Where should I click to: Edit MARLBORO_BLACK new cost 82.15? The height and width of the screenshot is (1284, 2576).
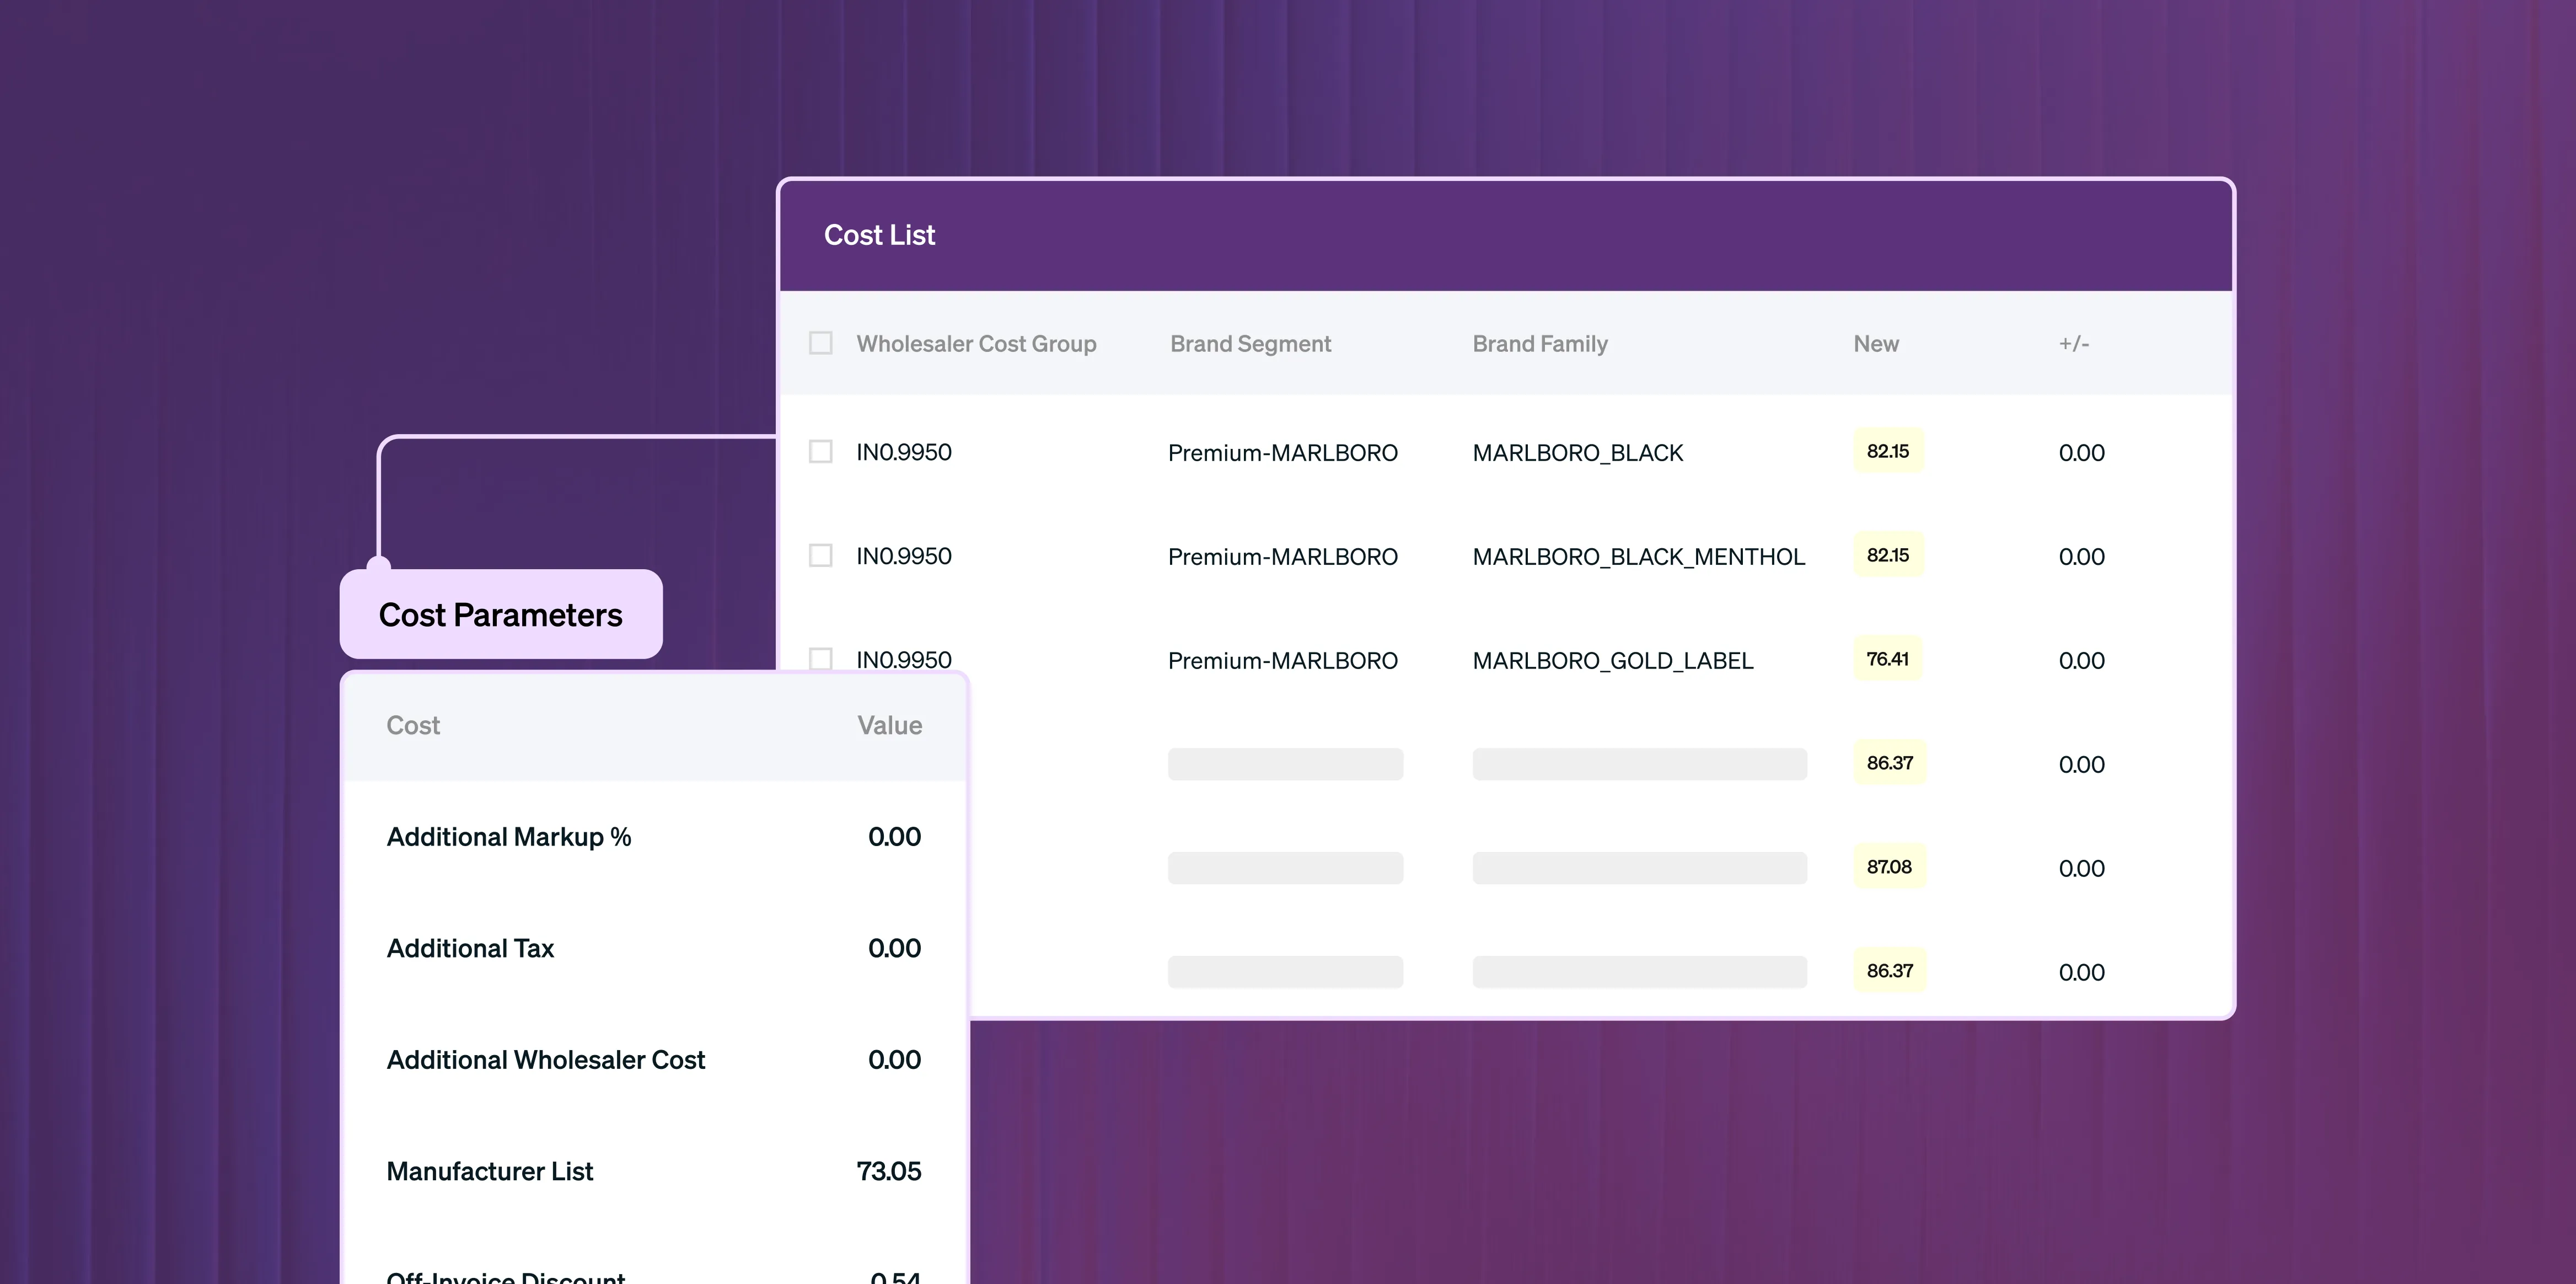pyautogui.click(x=1887, y=451)
